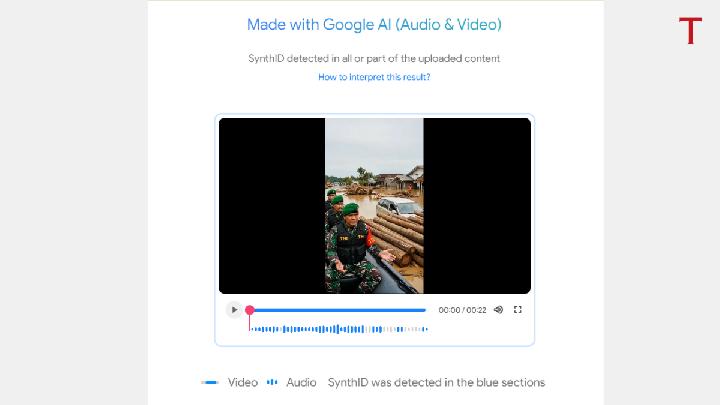Click the black area left of the video

[x=272, y=205]
